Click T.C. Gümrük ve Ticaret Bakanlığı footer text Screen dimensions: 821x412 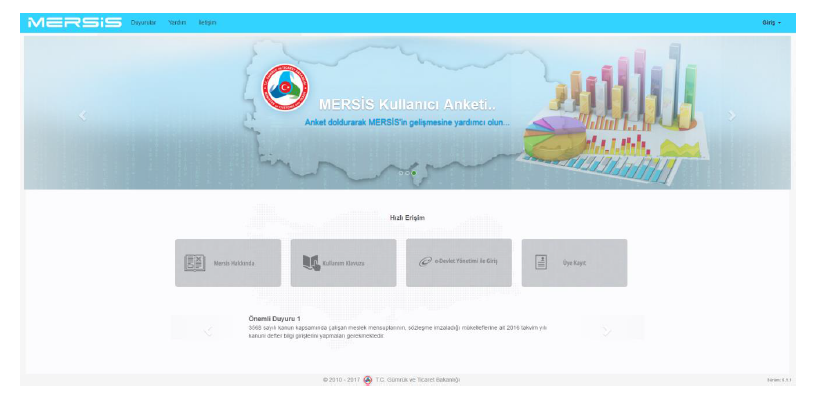[417, 380]
